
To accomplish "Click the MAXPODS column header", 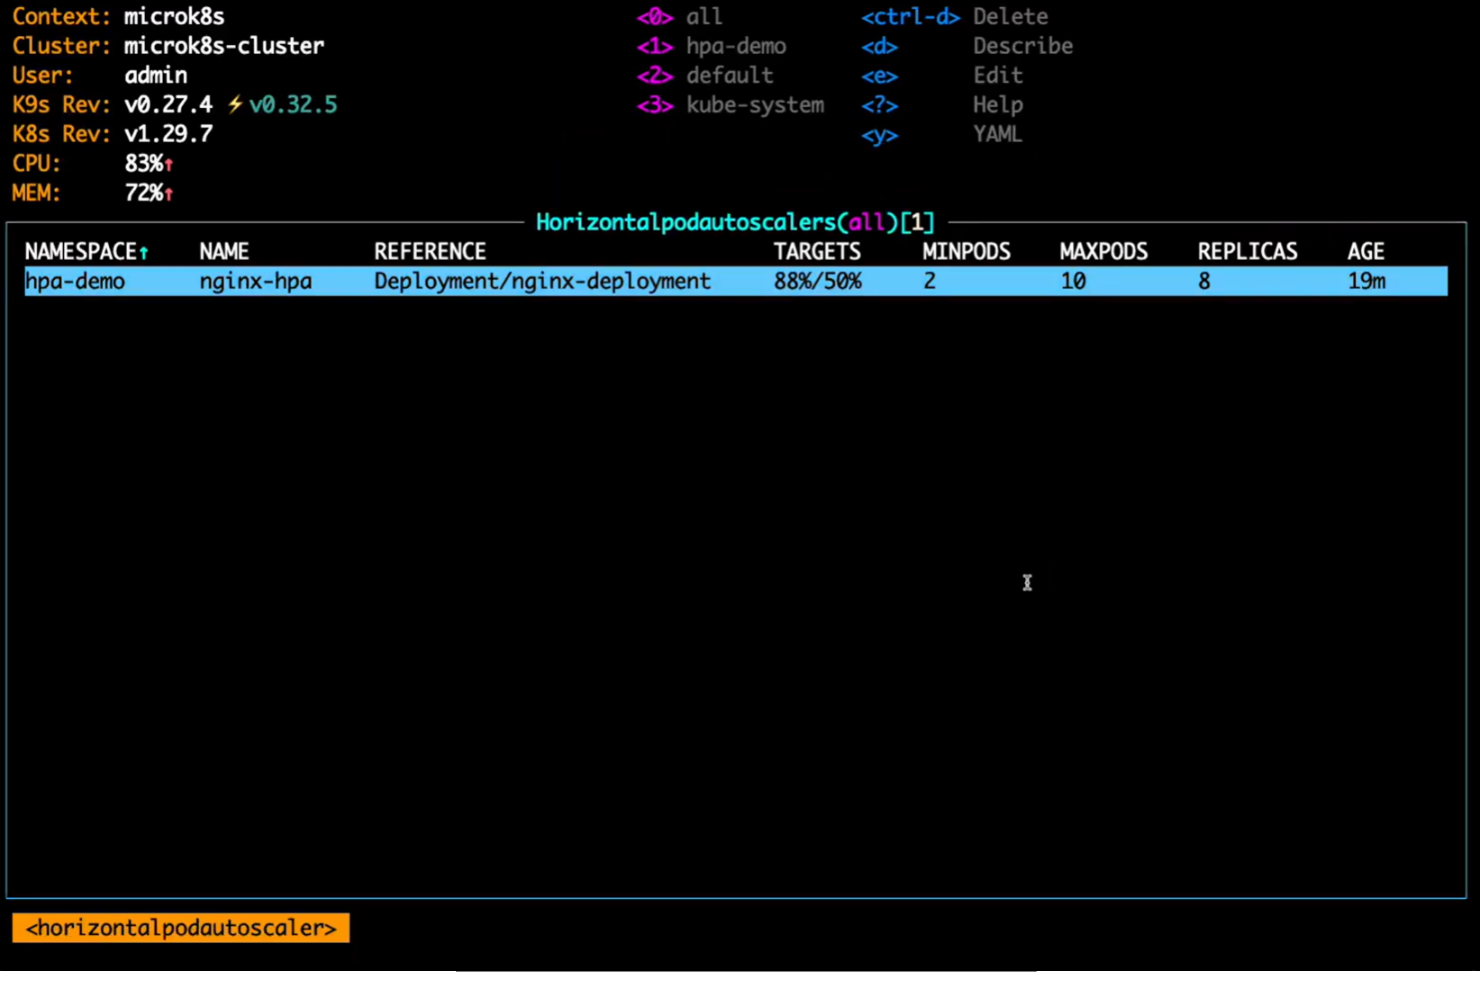I will (x=1104, y=252).
